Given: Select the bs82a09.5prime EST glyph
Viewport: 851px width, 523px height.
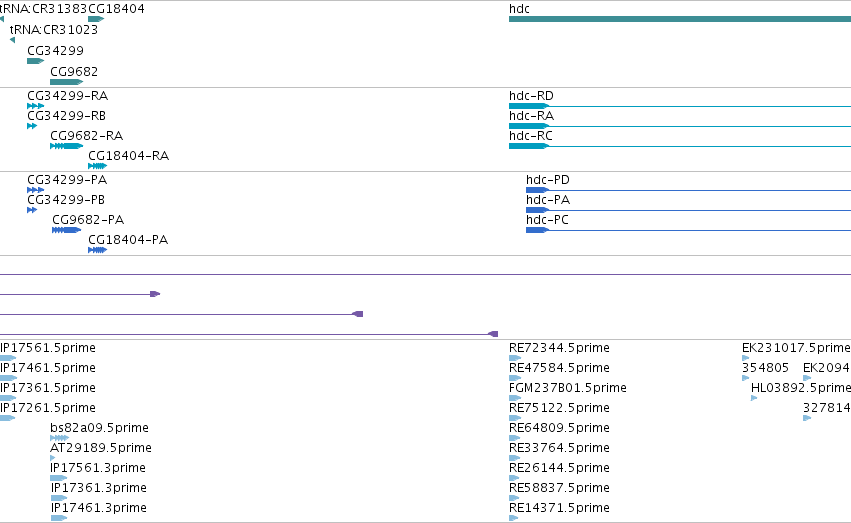Looking at the screenshot, I should click(59, 438).
